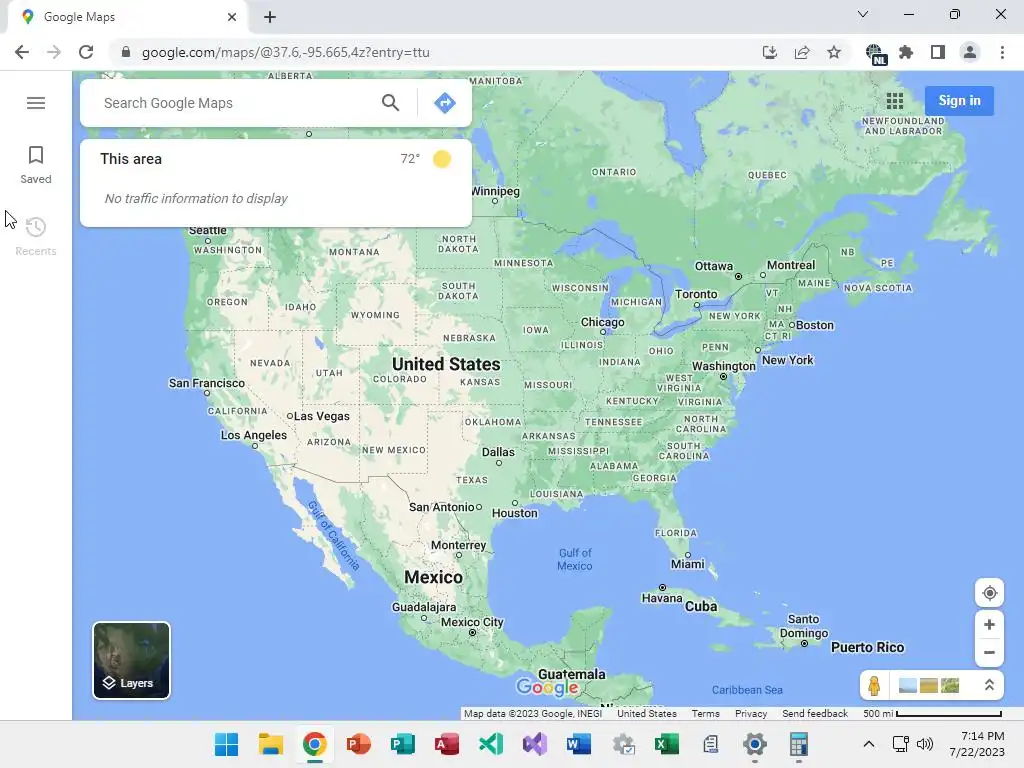Click the Sign in button
This screenshot has width=1024, height=768.
(959, 101)
